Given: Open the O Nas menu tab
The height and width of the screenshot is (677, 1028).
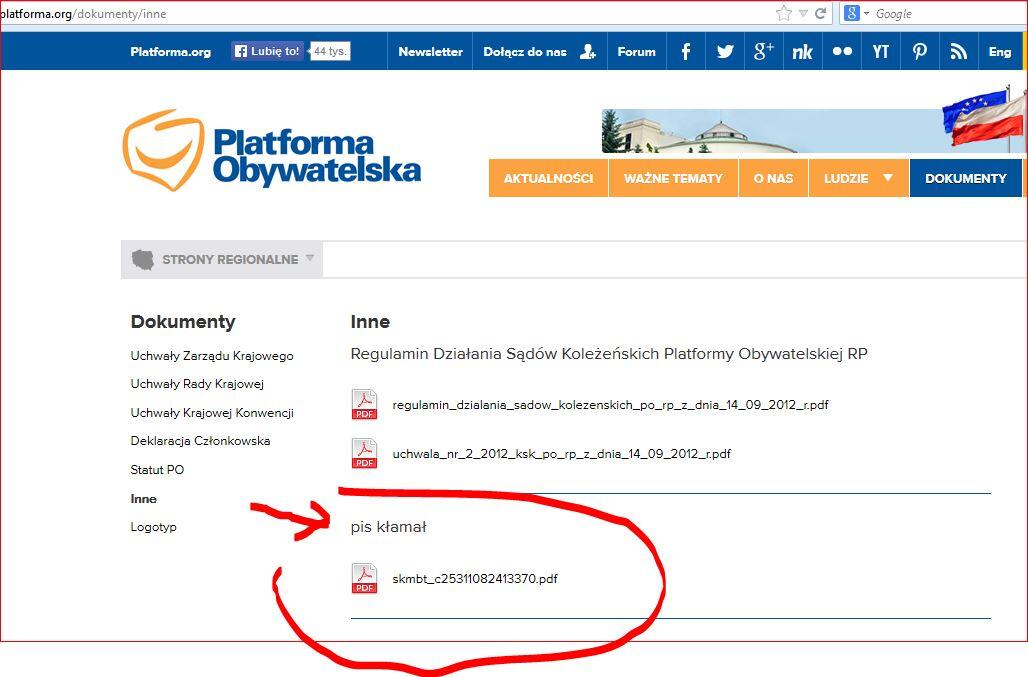Looking at the screenshot, I should click(x=773, y=178).
